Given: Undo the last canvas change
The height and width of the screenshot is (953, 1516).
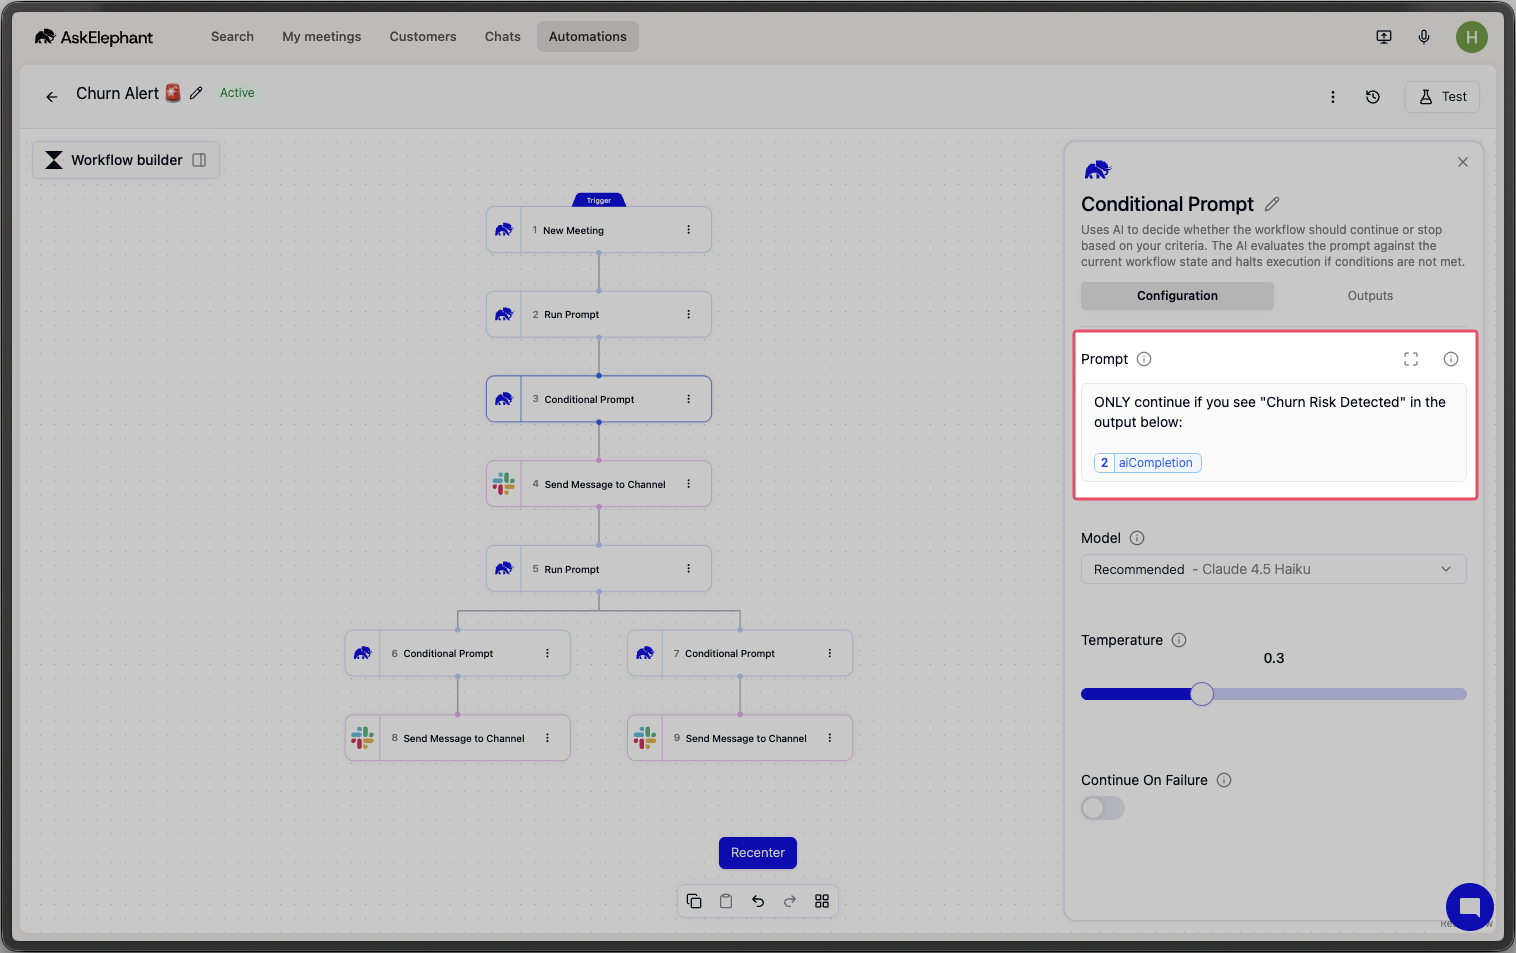Looking at the screenshot, I should coord(758,901).
